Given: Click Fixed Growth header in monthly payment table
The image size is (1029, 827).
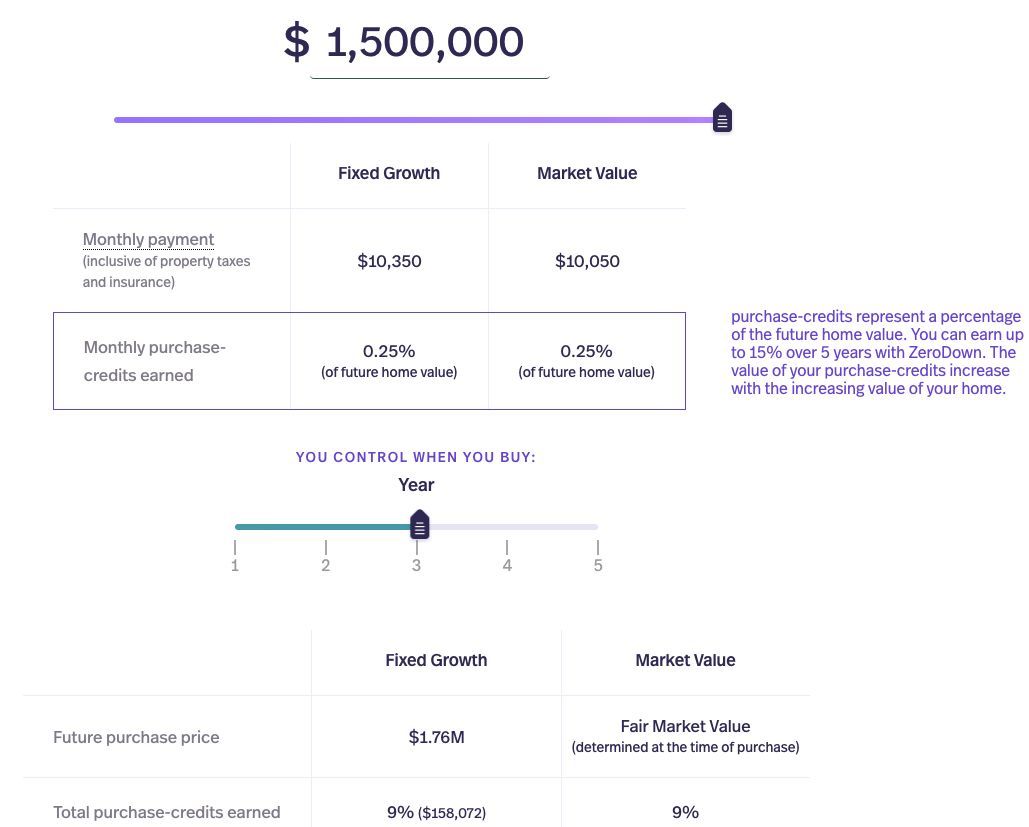Looking at the screenshot, I should click(x=389, y=173).
